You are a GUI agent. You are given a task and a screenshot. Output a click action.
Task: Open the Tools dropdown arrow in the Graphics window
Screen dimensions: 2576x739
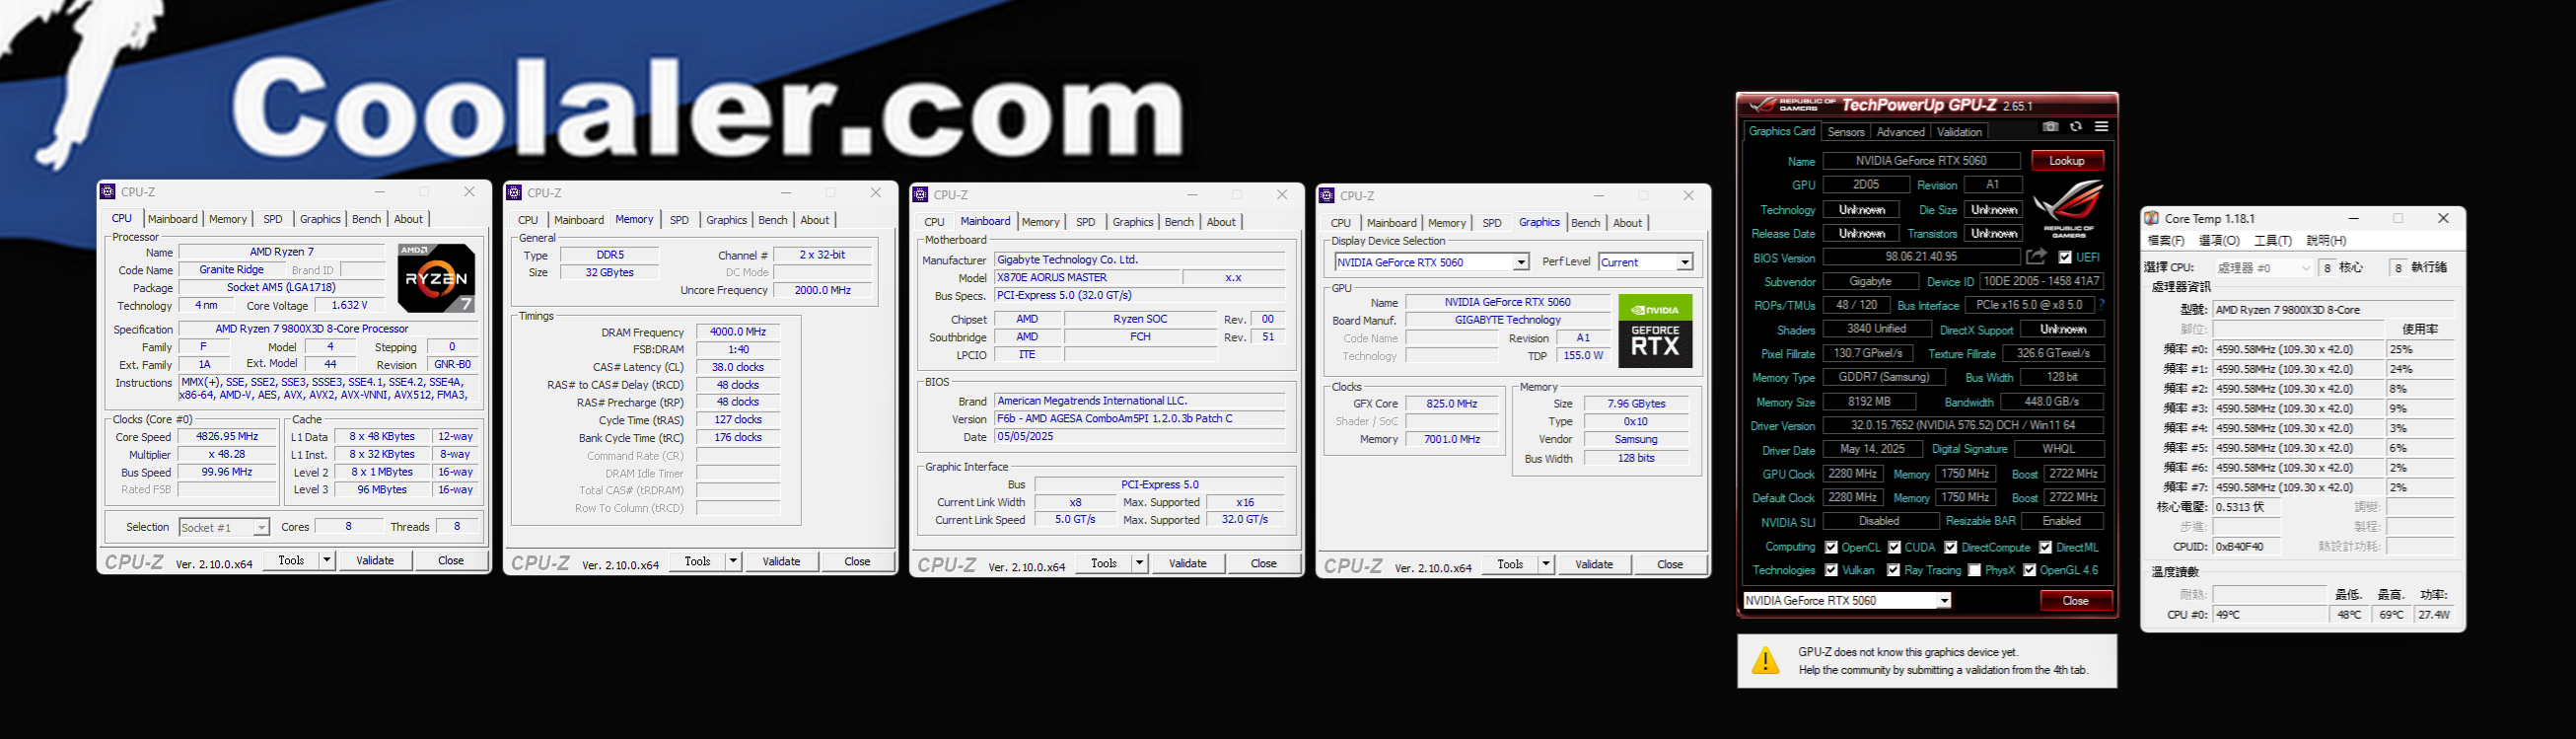point(1545,564)
